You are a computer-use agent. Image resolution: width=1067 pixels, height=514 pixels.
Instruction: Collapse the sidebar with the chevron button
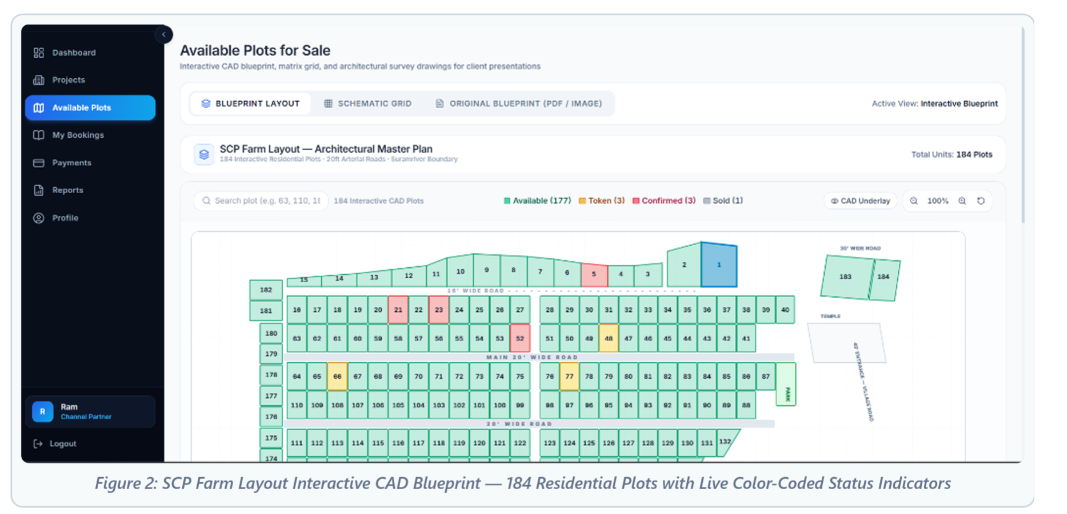(x=163, y=34)
